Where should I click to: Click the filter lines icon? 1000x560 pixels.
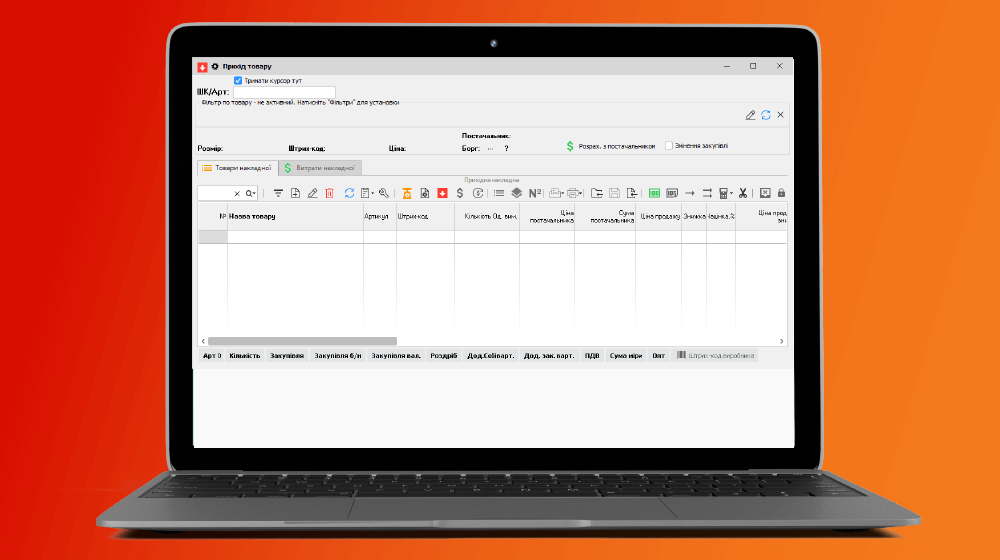(279, 193)
